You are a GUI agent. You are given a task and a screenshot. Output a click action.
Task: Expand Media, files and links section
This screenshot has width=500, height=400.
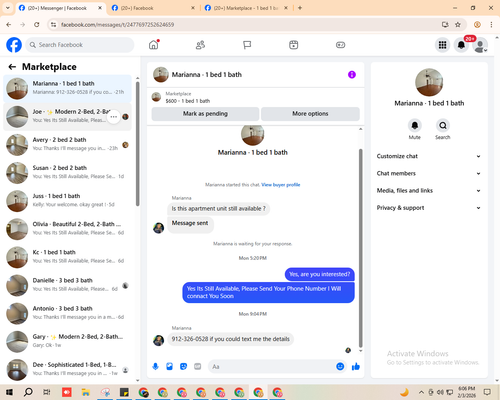429,191
